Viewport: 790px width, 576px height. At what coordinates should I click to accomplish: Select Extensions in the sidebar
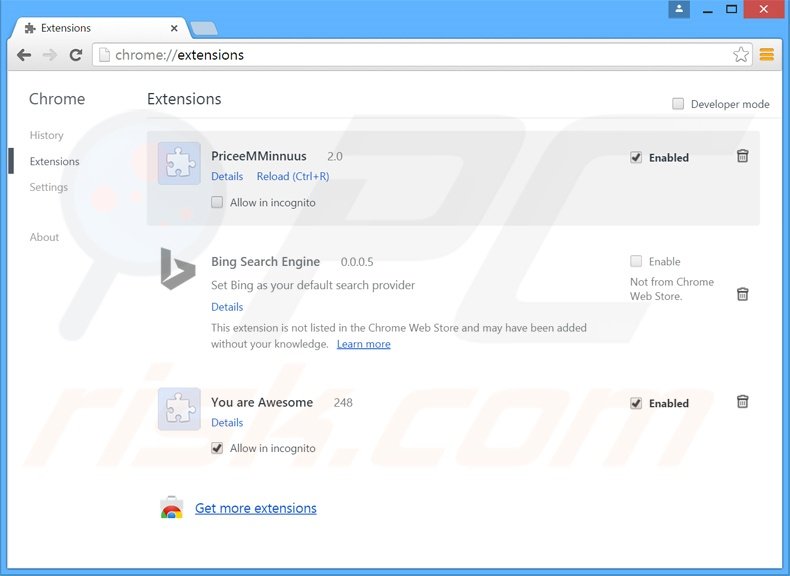point(54,161)
